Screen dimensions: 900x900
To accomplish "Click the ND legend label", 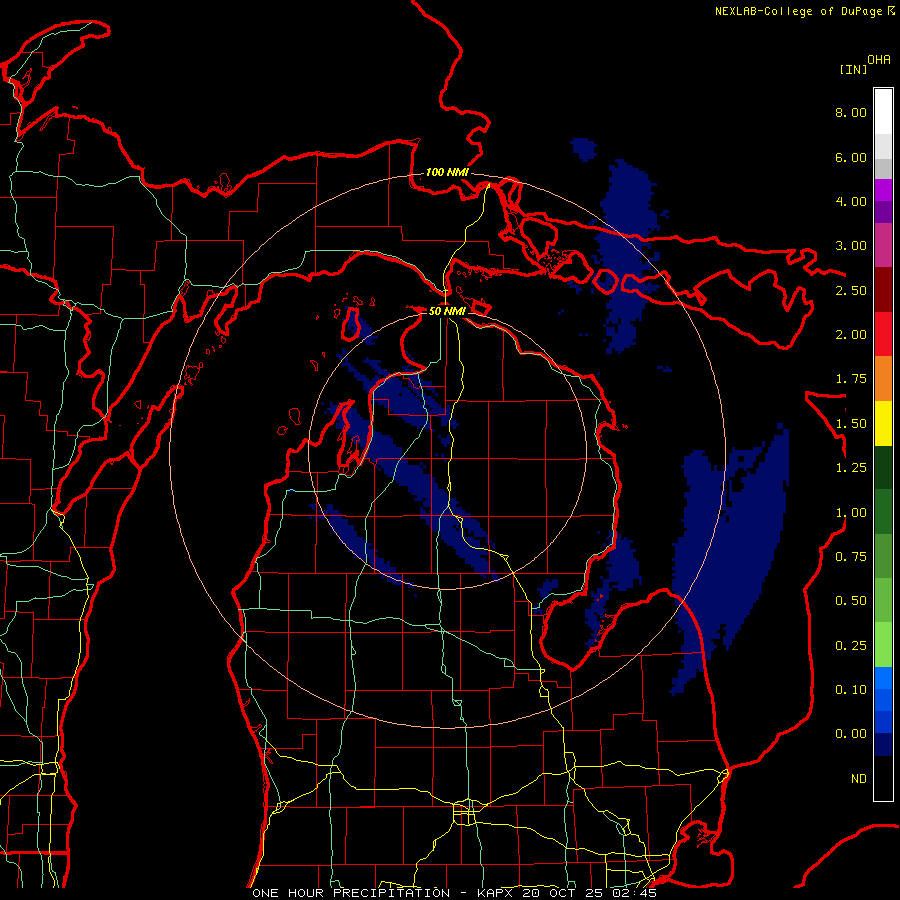I will [859, 779].
